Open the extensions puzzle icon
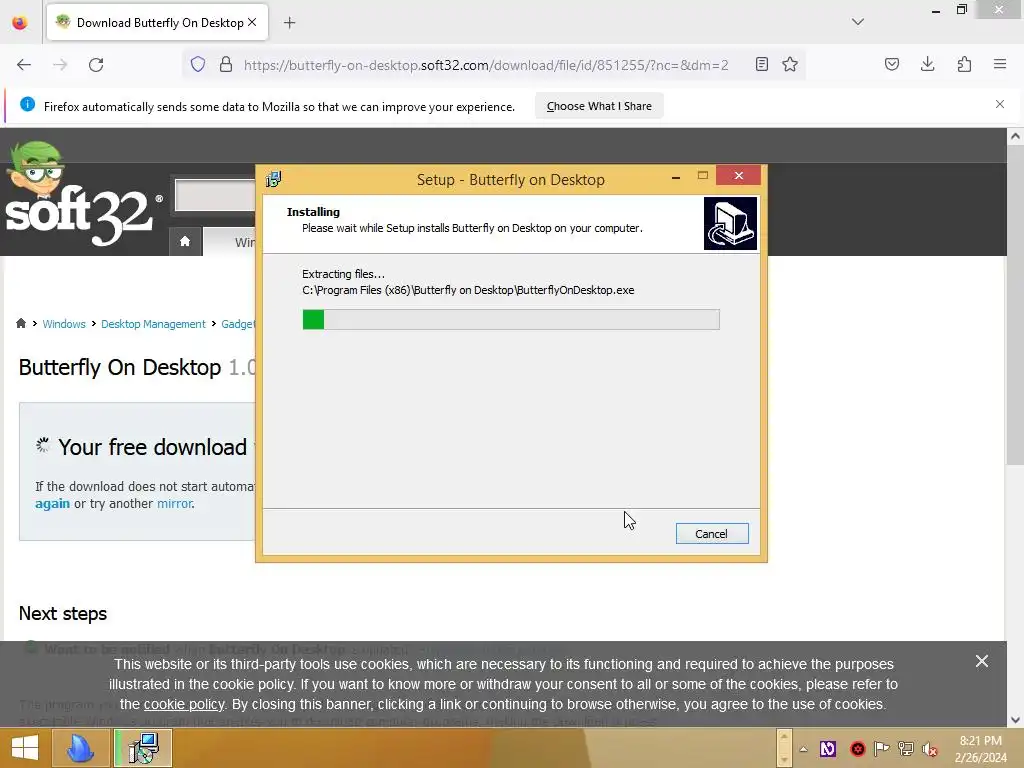 [964, 64]
